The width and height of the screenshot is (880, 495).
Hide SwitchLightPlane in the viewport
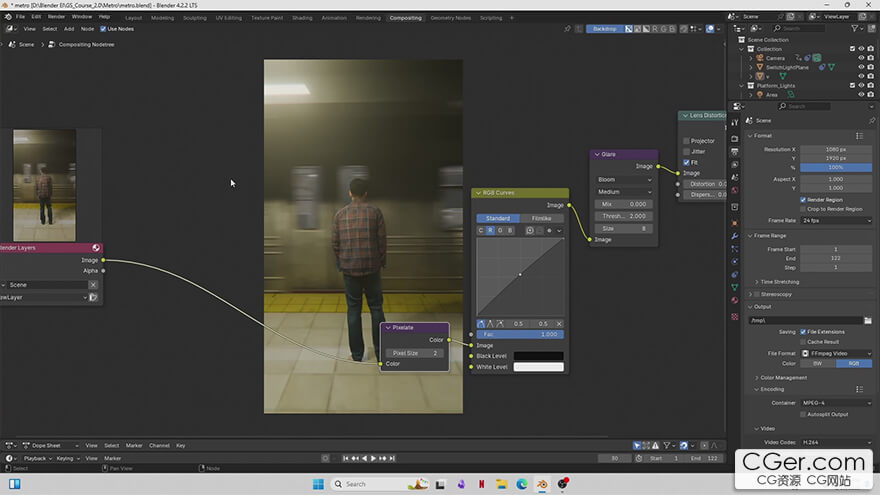tap(861, 67)
